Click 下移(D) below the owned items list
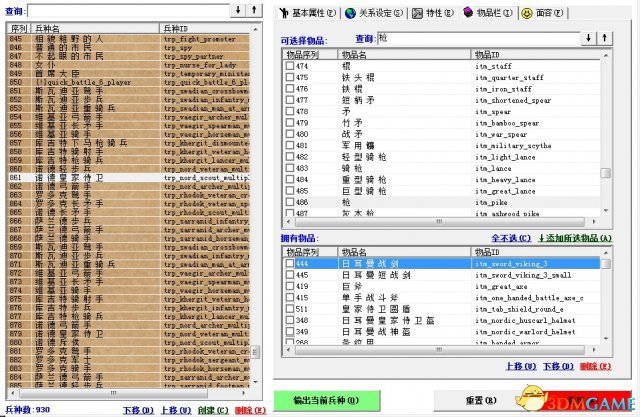The width and height of the screenshot is (640, 417). [x=558, y=366]
